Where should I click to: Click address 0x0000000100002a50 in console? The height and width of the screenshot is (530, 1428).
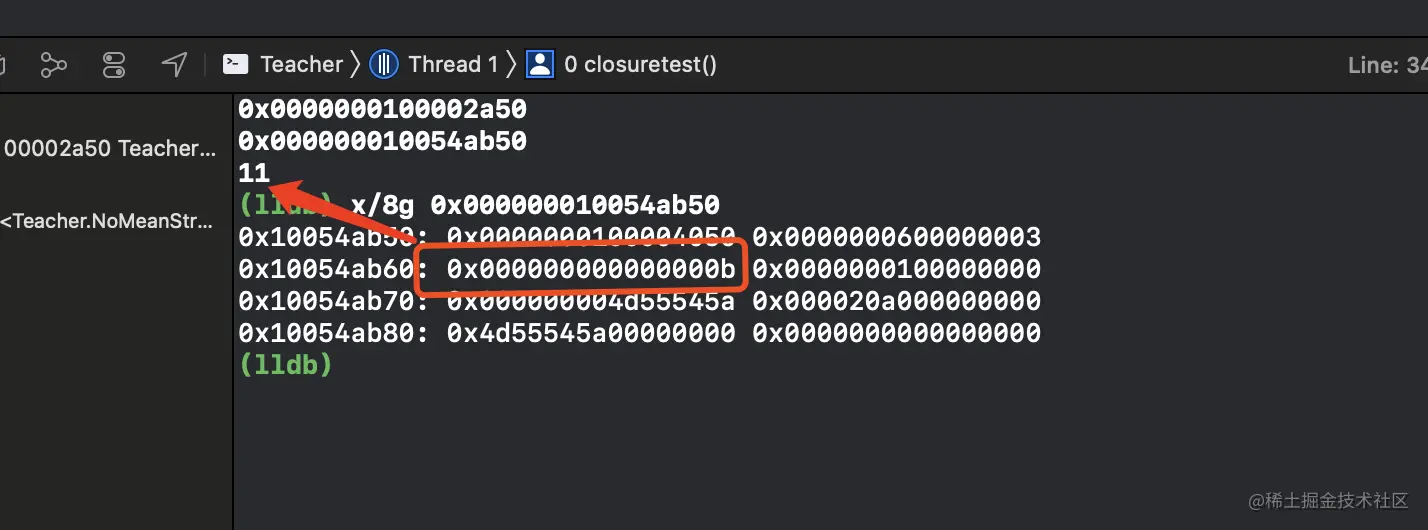[383, 109]
